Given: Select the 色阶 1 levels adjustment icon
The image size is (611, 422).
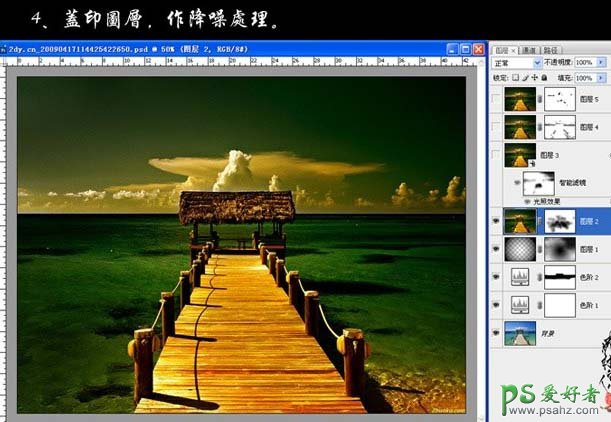Looking at the screenshot, I should point(519,303).
